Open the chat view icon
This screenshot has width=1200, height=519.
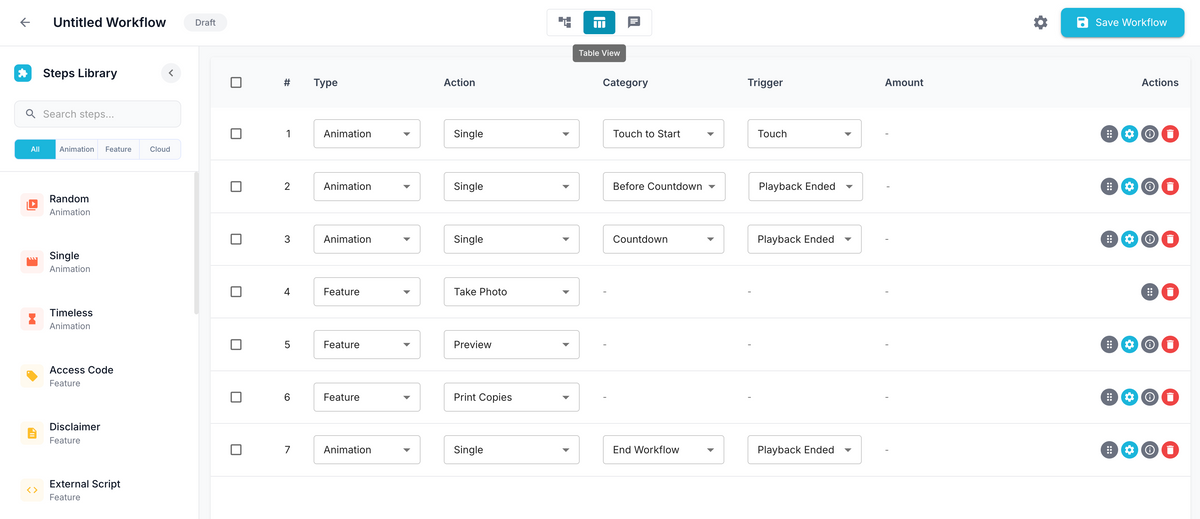pyautogui.click(x=634, y=22)
